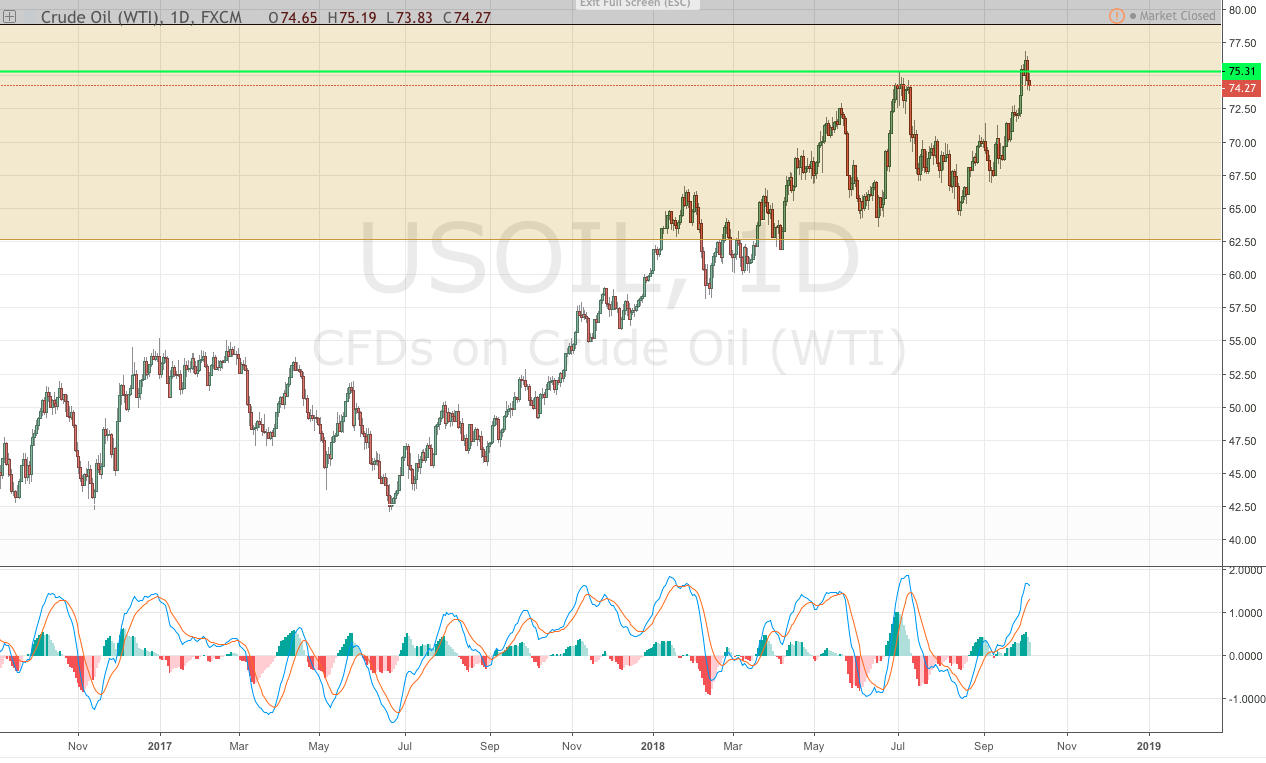Expand the chart legend with the plus icon
Viewport: 1266px width, 763px height.
click(x=10, y=17)
